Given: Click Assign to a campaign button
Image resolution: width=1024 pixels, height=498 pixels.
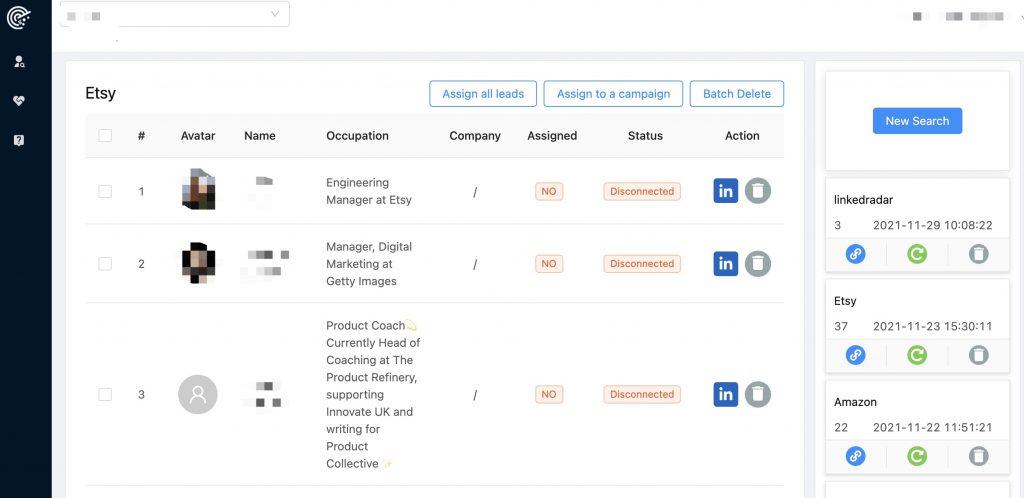Looking at the screenshot, I should pyautogui.click(x=613, y=94).
